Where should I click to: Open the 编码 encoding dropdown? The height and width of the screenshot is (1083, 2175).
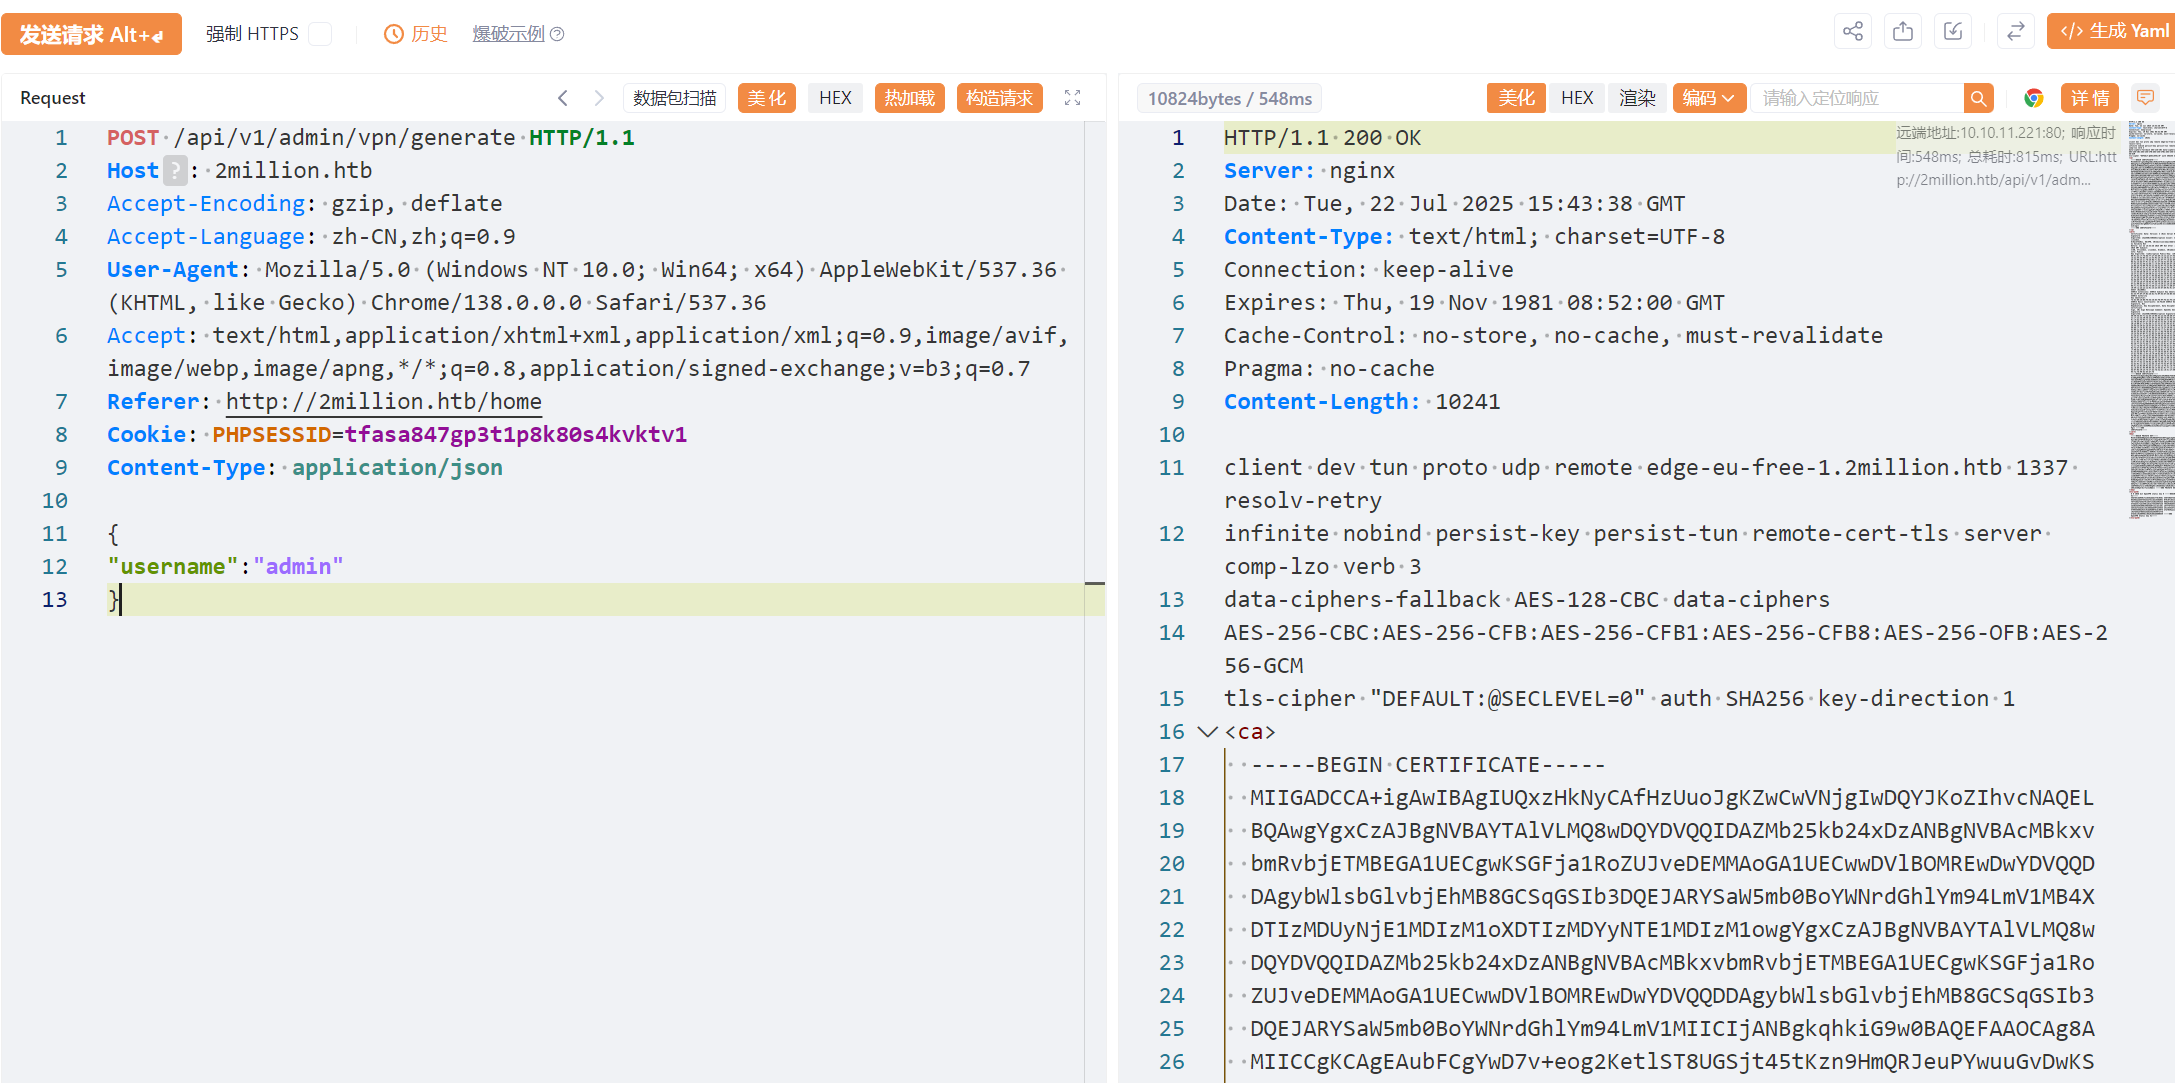point(1708,98)
